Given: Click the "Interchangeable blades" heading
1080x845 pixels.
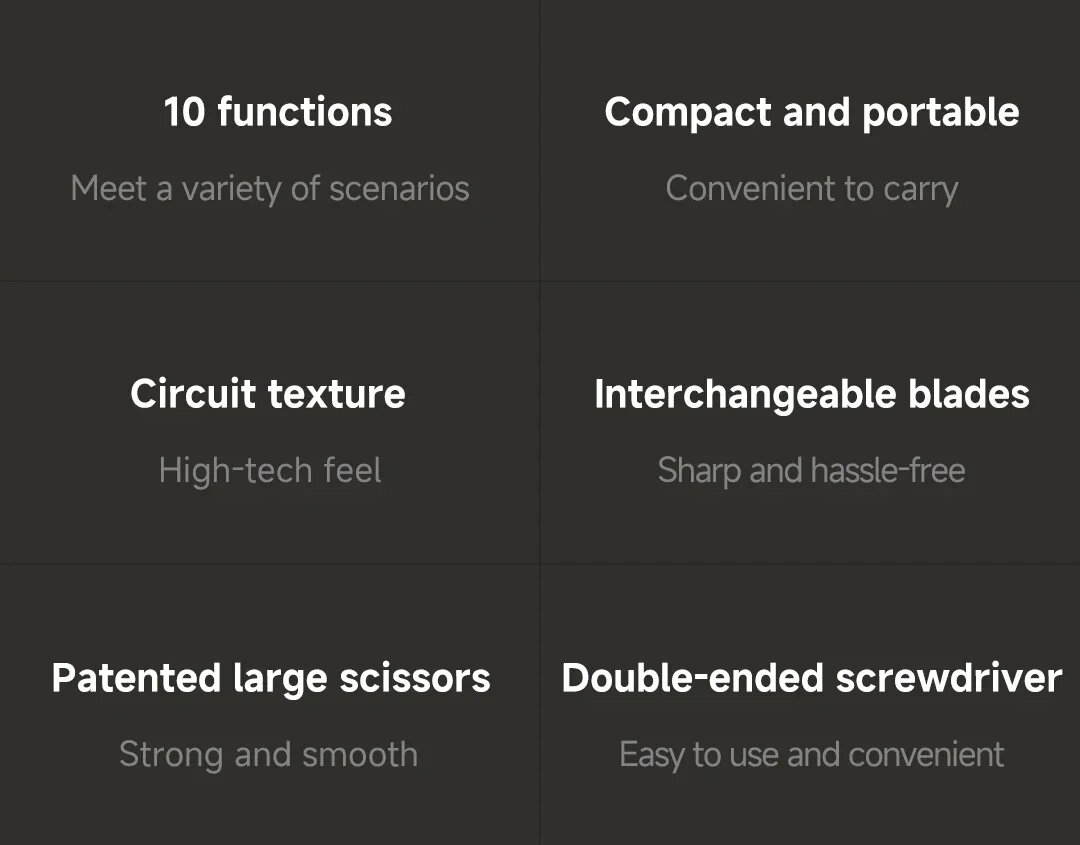Looking at the screenshot, I should tap(811, 394).
